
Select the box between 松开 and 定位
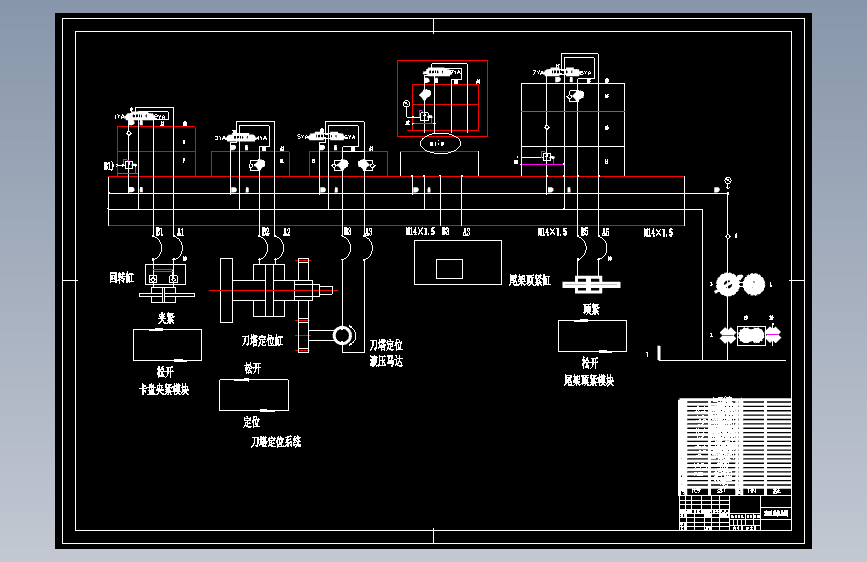(254, 395)
